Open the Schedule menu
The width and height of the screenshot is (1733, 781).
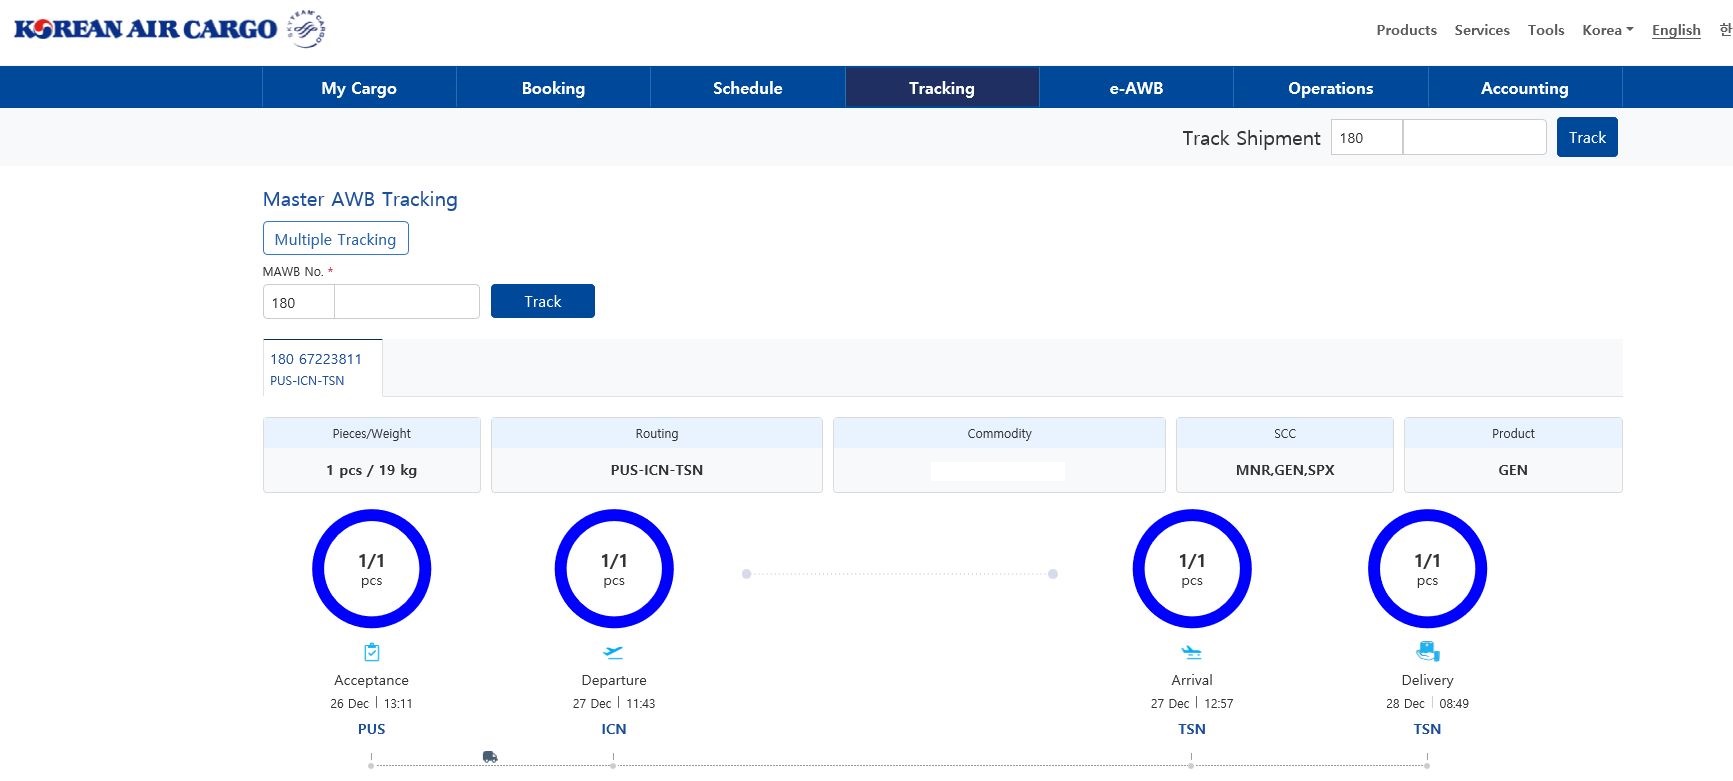pyautogui.click(x=748, y=88)
